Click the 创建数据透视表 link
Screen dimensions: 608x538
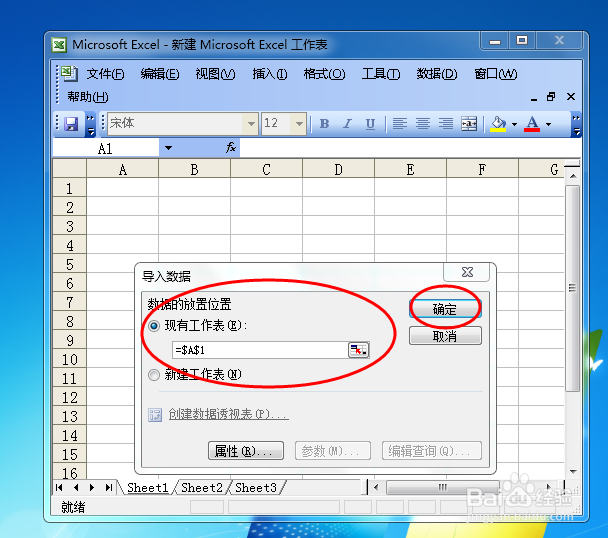228,414
